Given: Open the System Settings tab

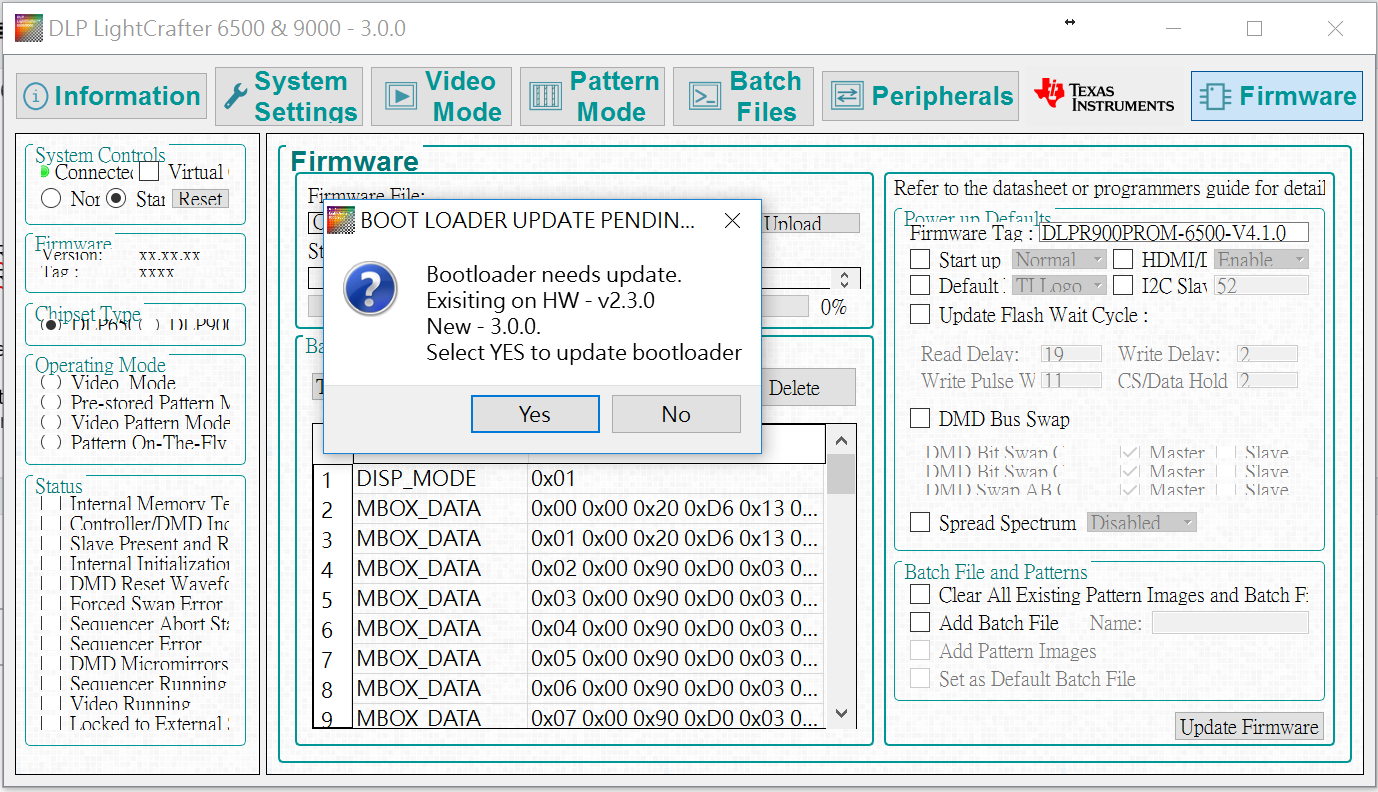Looking at the screenshot, I should [x=288, y=97].
